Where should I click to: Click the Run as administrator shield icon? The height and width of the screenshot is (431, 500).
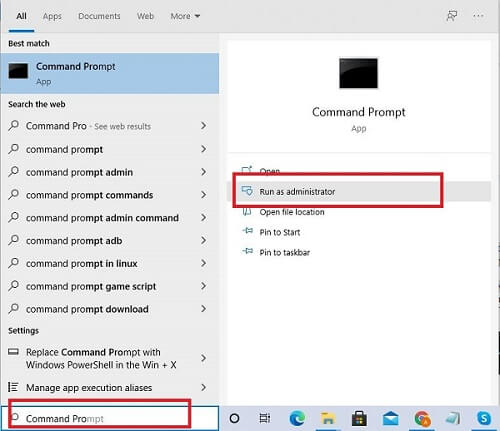click(247, 191)
